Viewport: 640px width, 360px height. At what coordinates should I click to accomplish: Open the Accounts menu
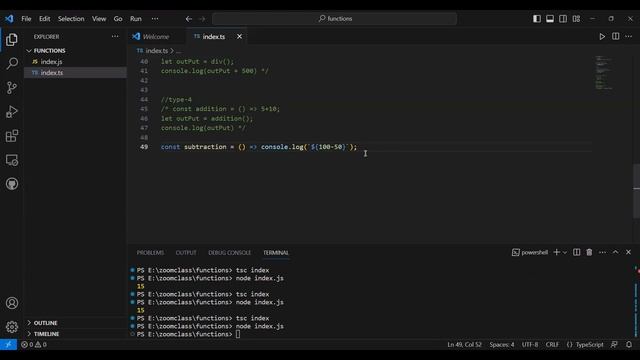click(x=12, y=303)
